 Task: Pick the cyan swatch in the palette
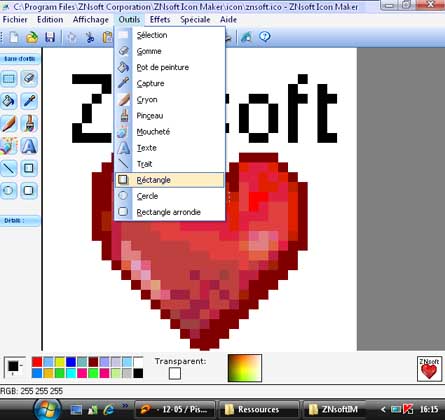click(71, 373)
